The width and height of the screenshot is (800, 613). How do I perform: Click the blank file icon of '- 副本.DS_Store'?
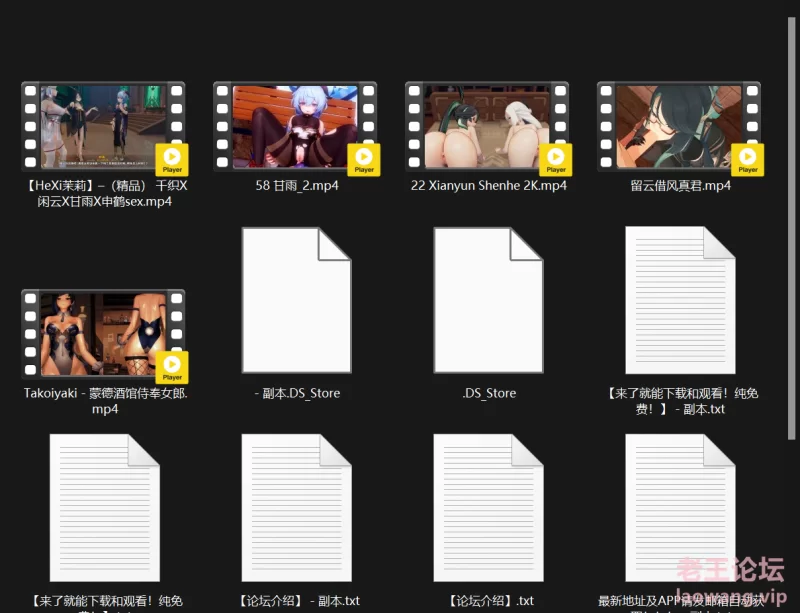[x=296, y=300]
